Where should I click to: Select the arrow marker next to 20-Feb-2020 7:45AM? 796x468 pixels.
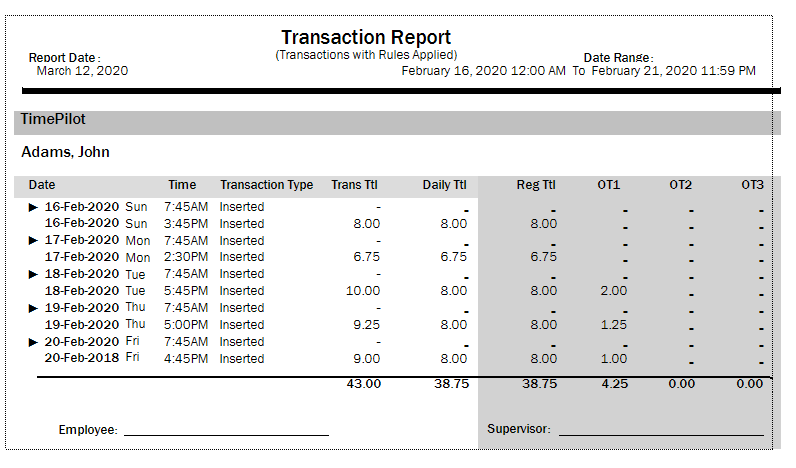(x=34, y=342)
